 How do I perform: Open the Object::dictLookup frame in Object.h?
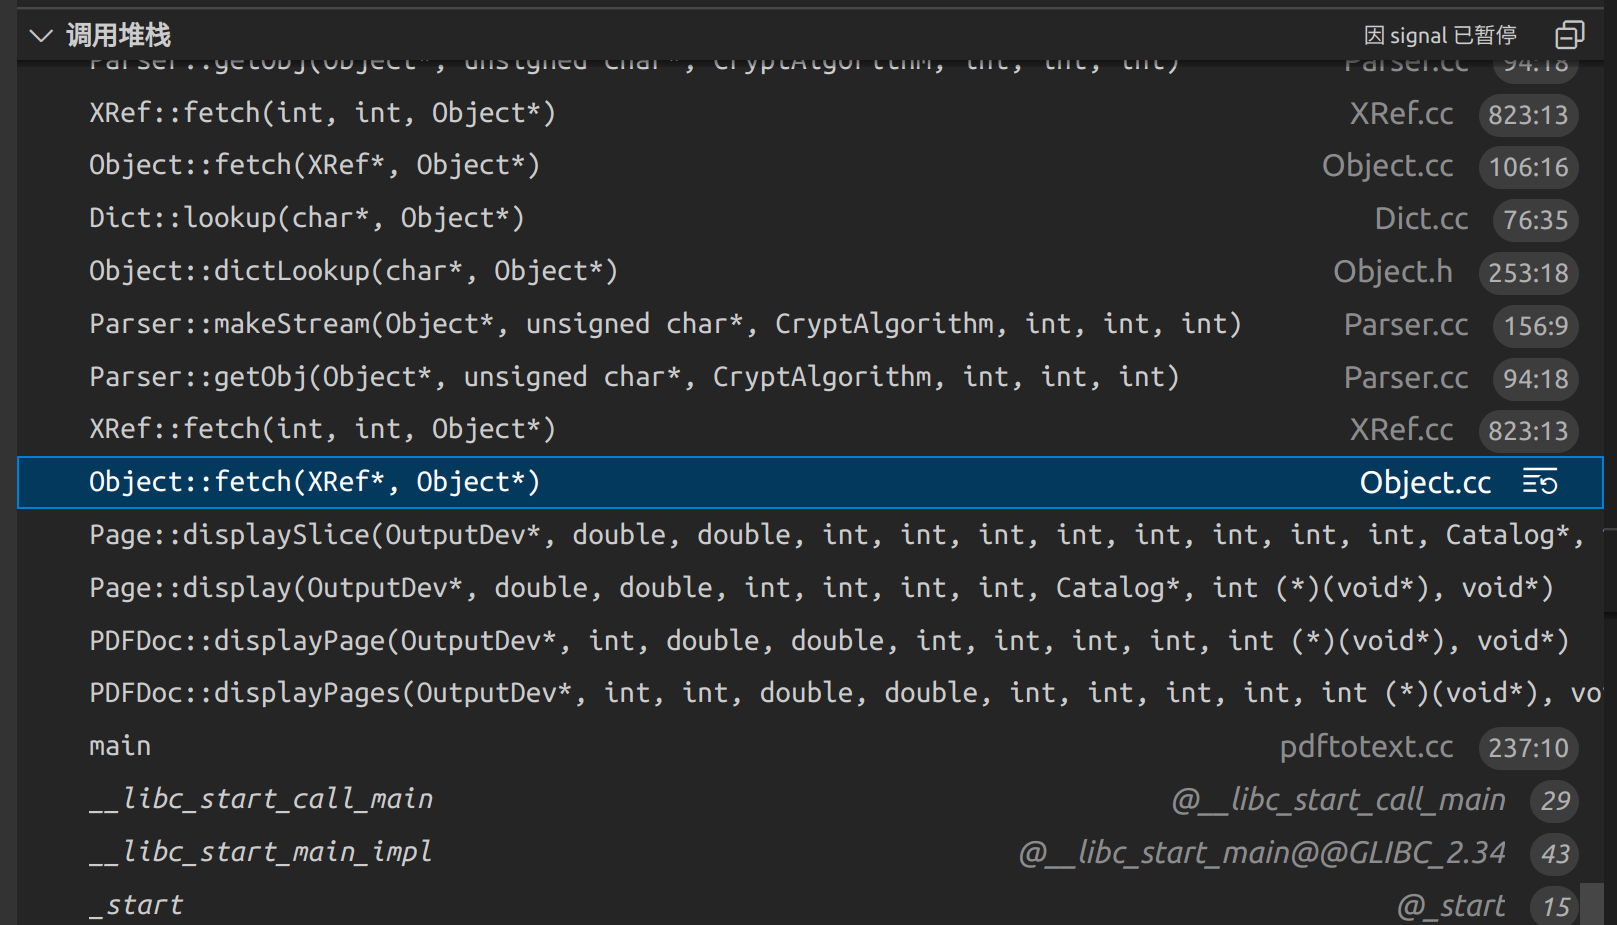(x=352, y=270)
